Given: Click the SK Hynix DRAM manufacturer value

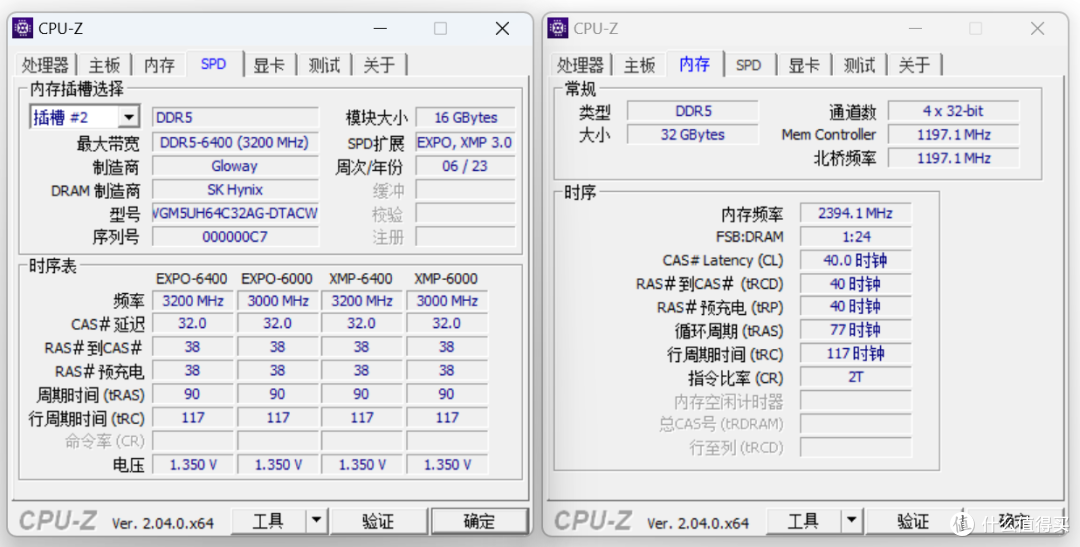Looking at the screenshot, I should click(x=235, y=189).
